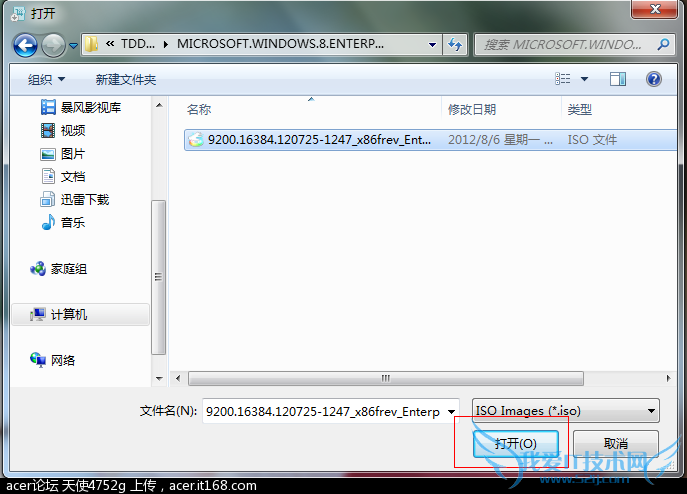Screen dimensions: 687x494
Task: Select 迅雷下载 in the navigation pane
Action: pos(85,200)
